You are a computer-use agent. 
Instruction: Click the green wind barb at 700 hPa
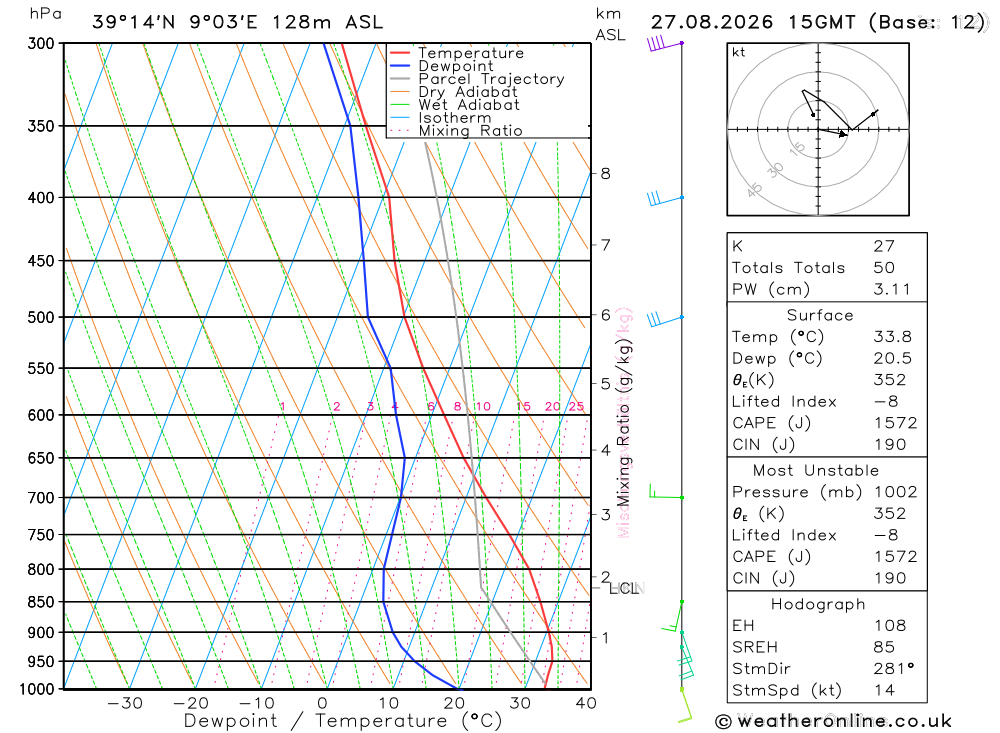(666, 492)
